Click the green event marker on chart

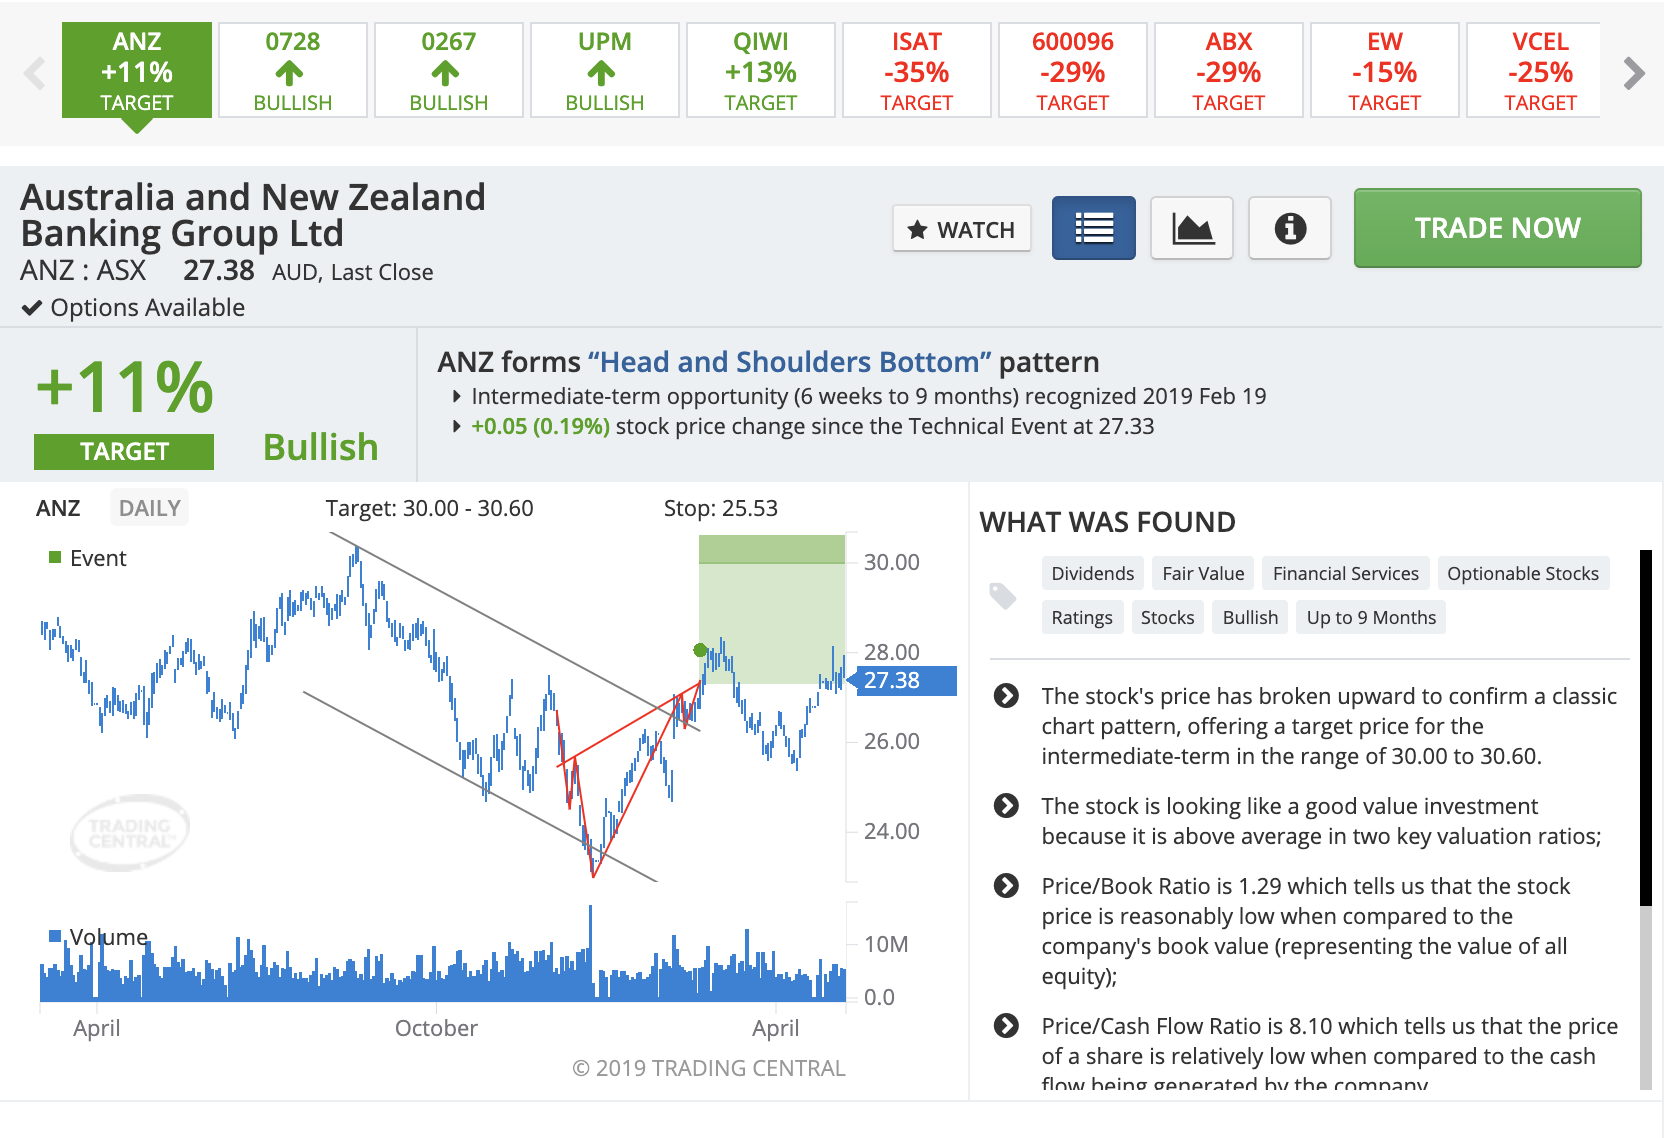coord(700,650)
